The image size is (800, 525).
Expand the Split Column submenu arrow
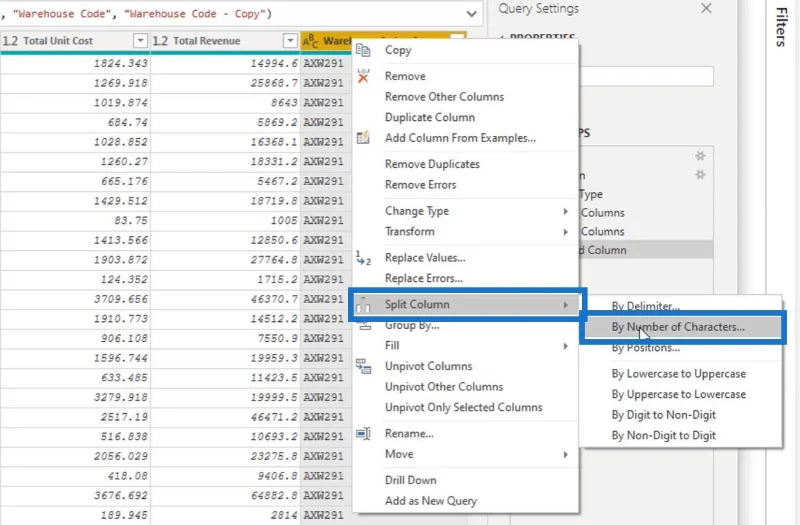pos(565,305)
